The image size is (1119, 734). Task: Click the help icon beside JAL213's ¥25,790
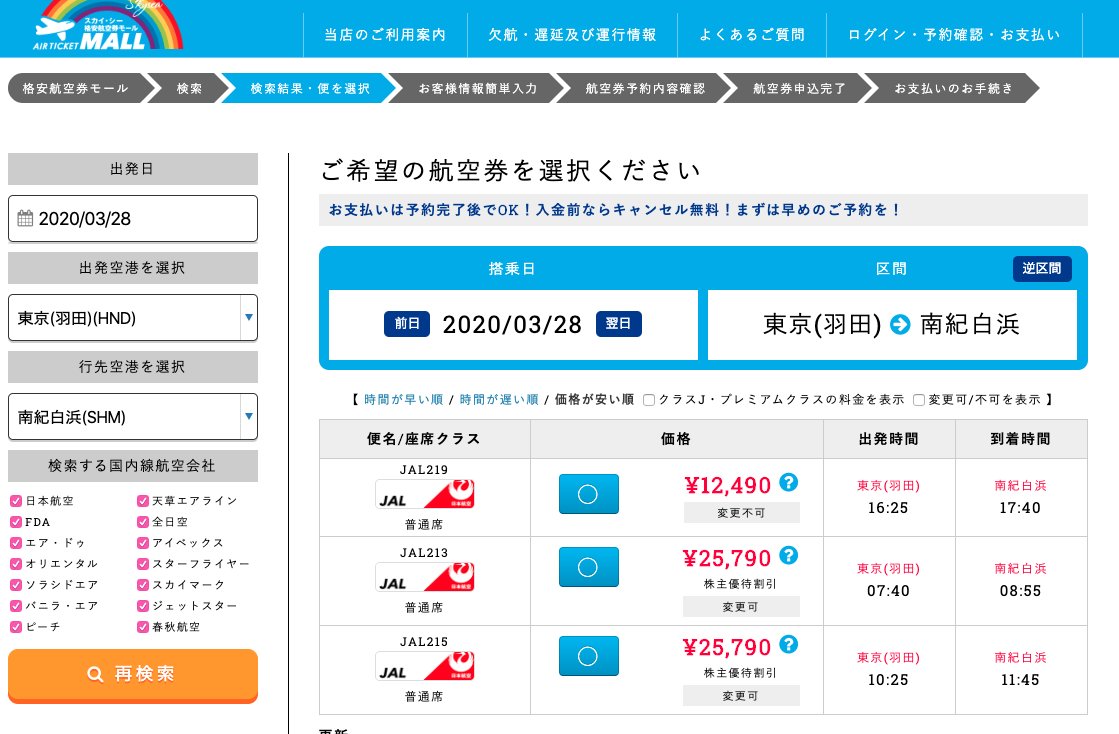pos(789,556)
